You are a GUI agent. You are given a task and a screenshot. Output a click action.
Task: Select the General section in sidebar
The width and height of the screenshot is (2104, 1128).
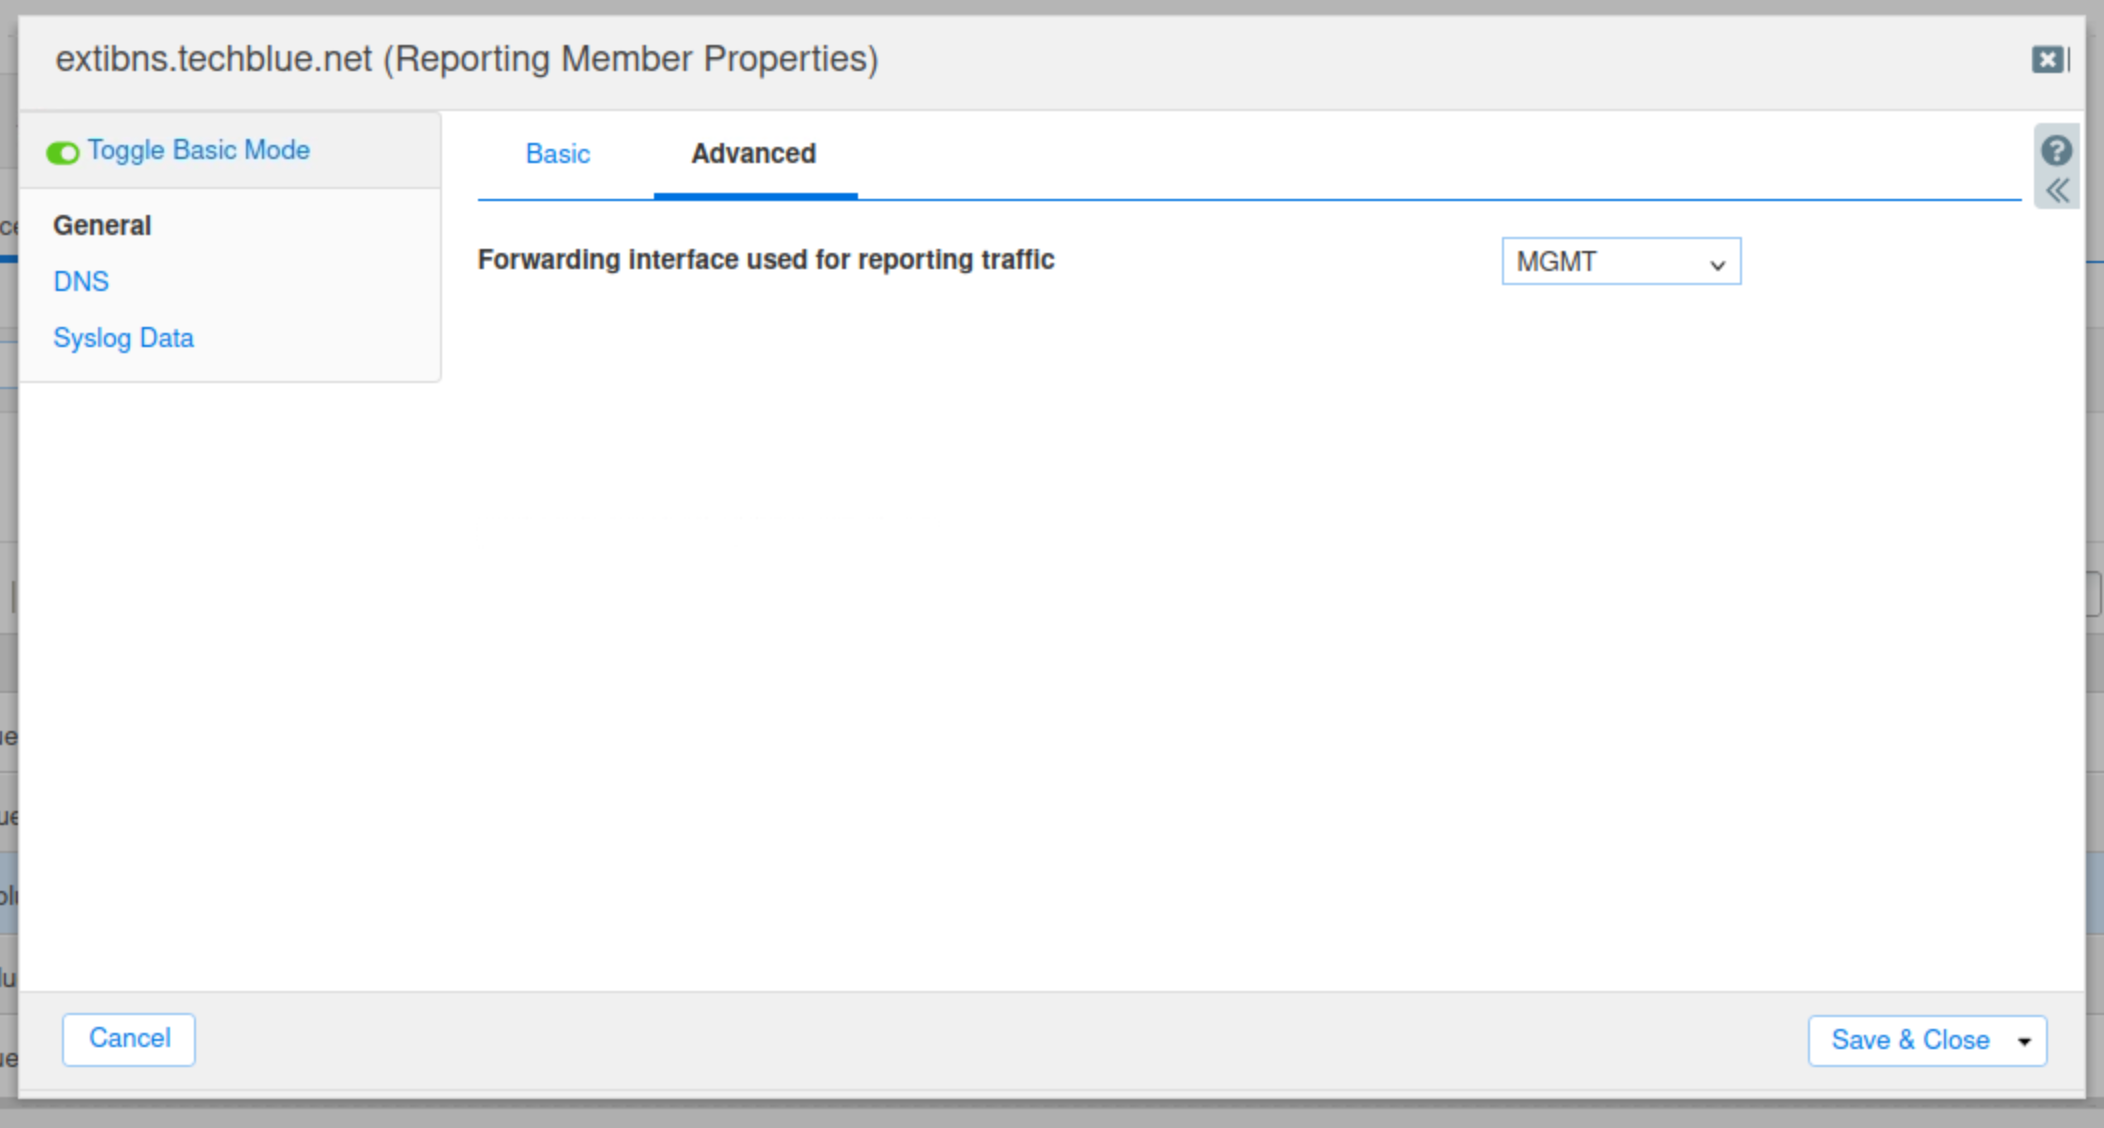tap(102, 226)
